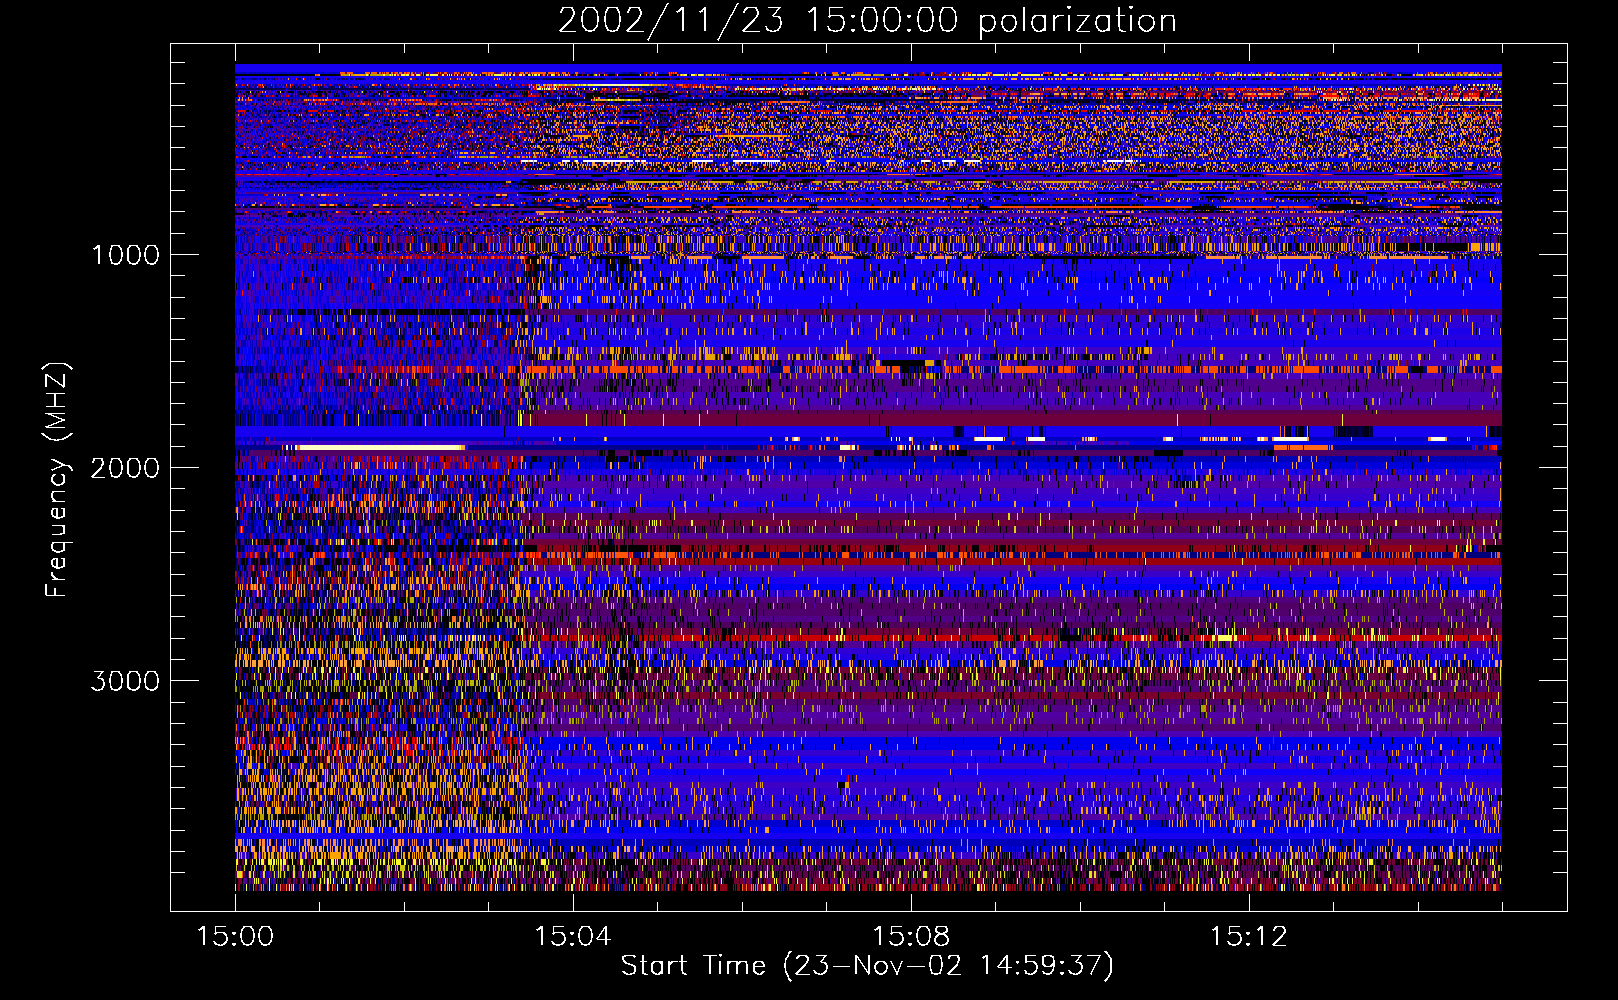The image size is (1618, 1000).
Task: Select the '1000' frequency axis label
Action: (x=125, y=255)
